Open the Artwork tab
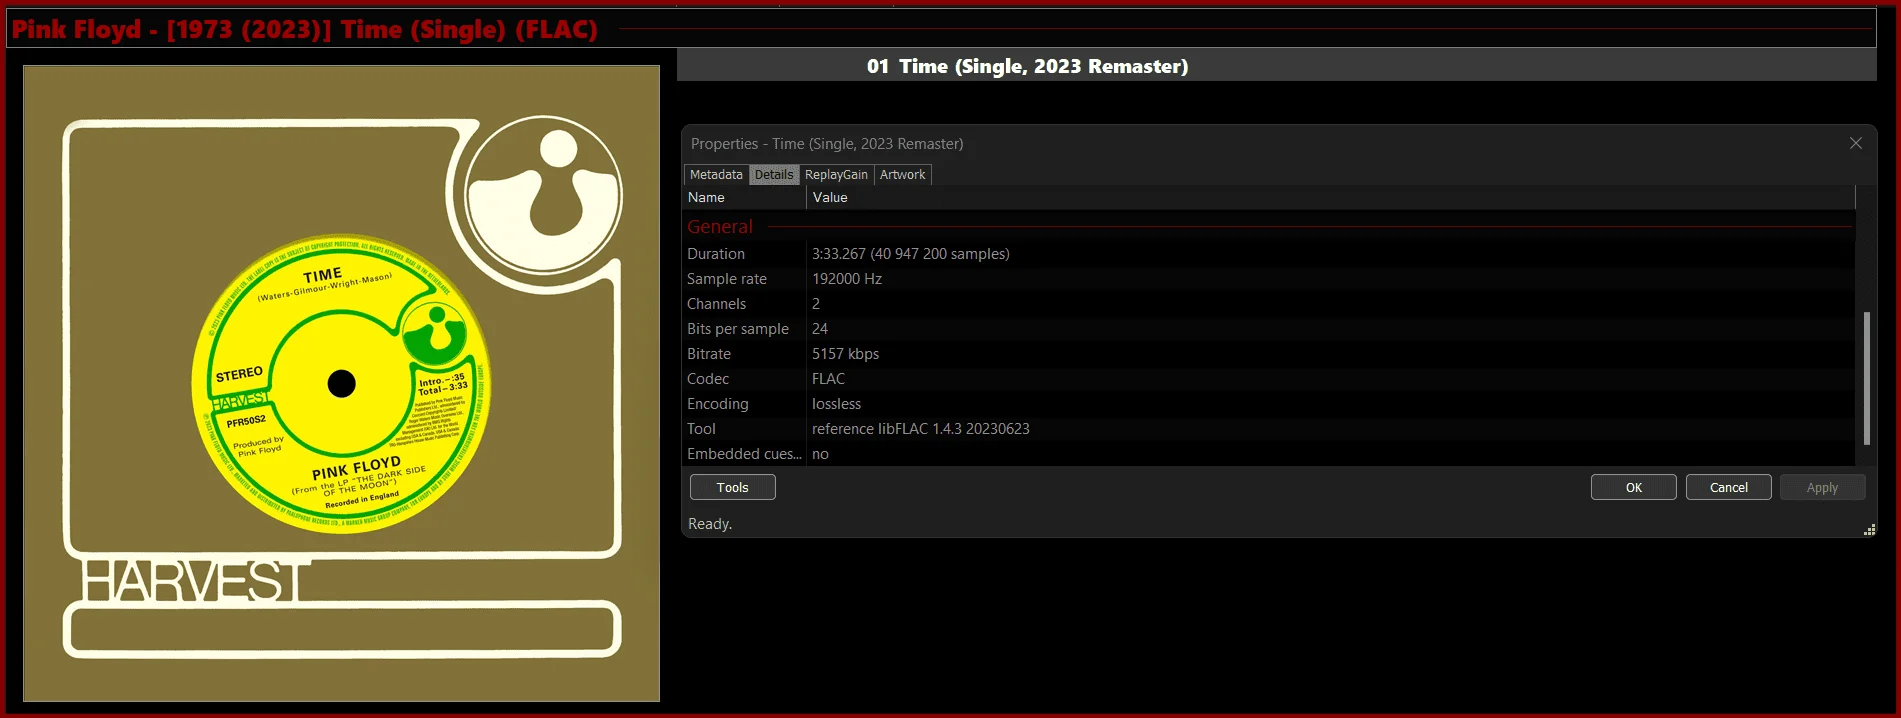Viewport: 1901px width, 718px height. point(902,174)
